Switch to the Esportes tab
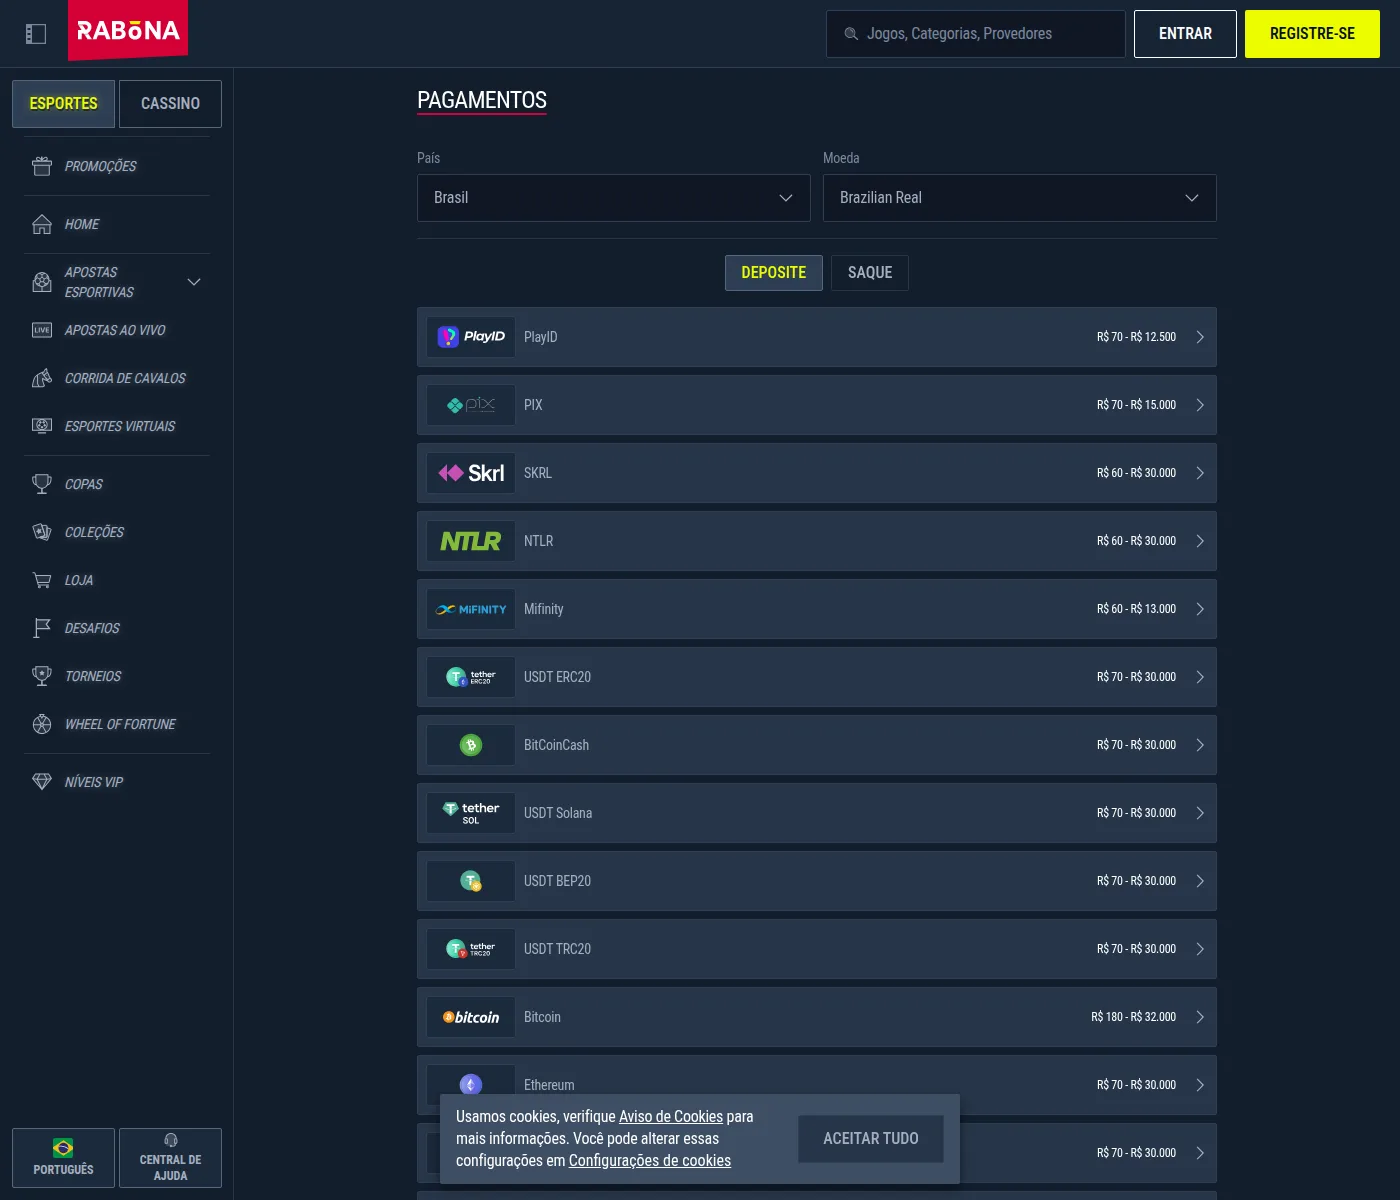1400x1200 pixels. point(63,104)
